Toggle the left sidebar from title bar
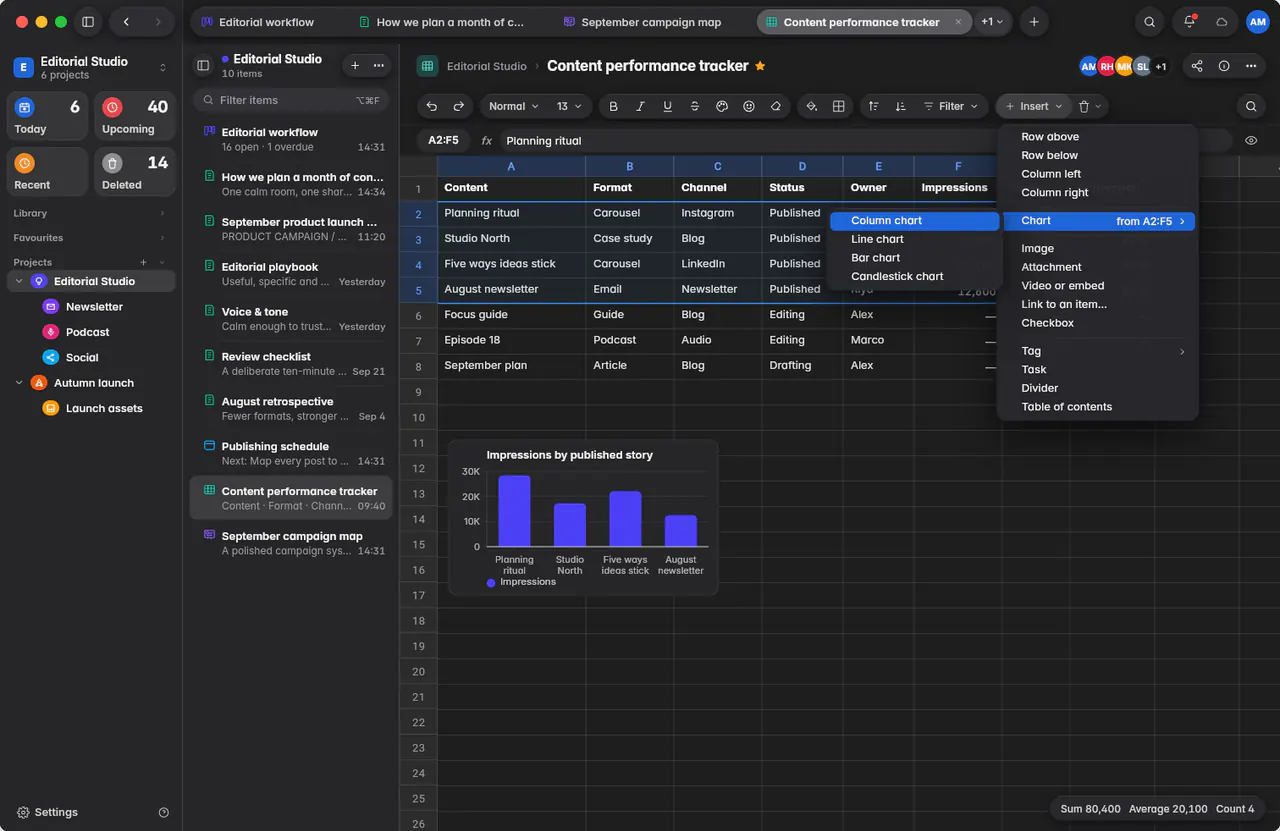This screenshot has width=1280, height=831. click(x=88, y=22)
